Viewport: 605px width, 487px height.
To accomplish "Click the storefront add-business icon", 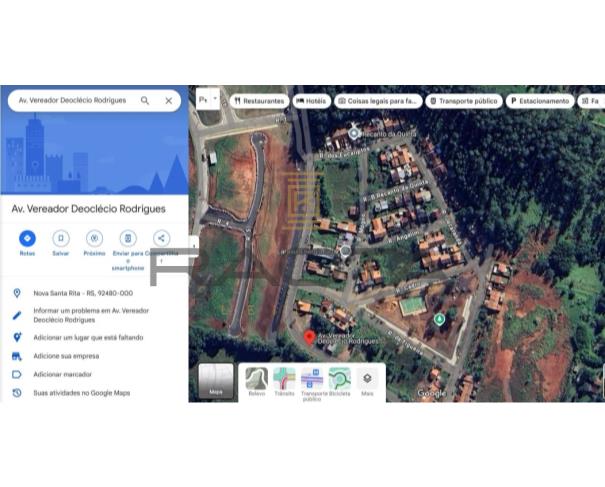I will pos(17,356).
